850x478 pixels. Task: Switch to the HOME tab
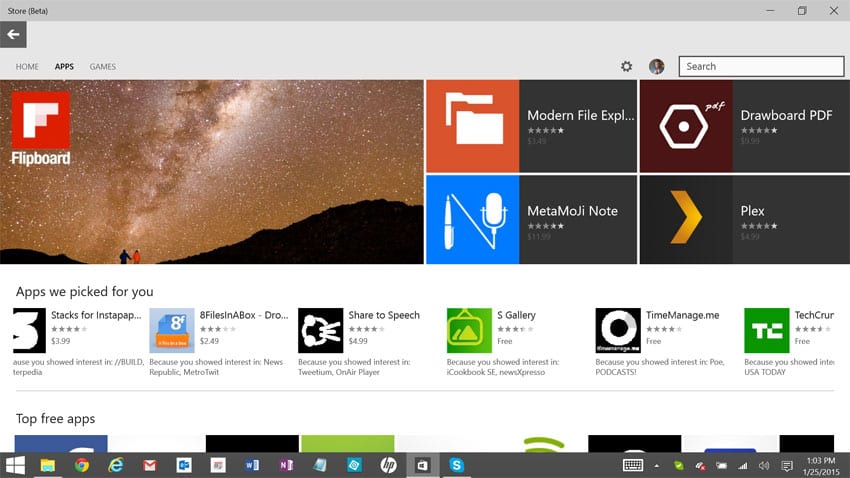27,67
